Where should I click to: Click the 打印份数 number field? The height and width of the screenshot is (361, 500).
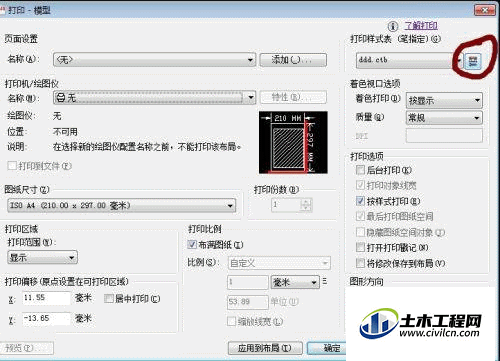286,204
